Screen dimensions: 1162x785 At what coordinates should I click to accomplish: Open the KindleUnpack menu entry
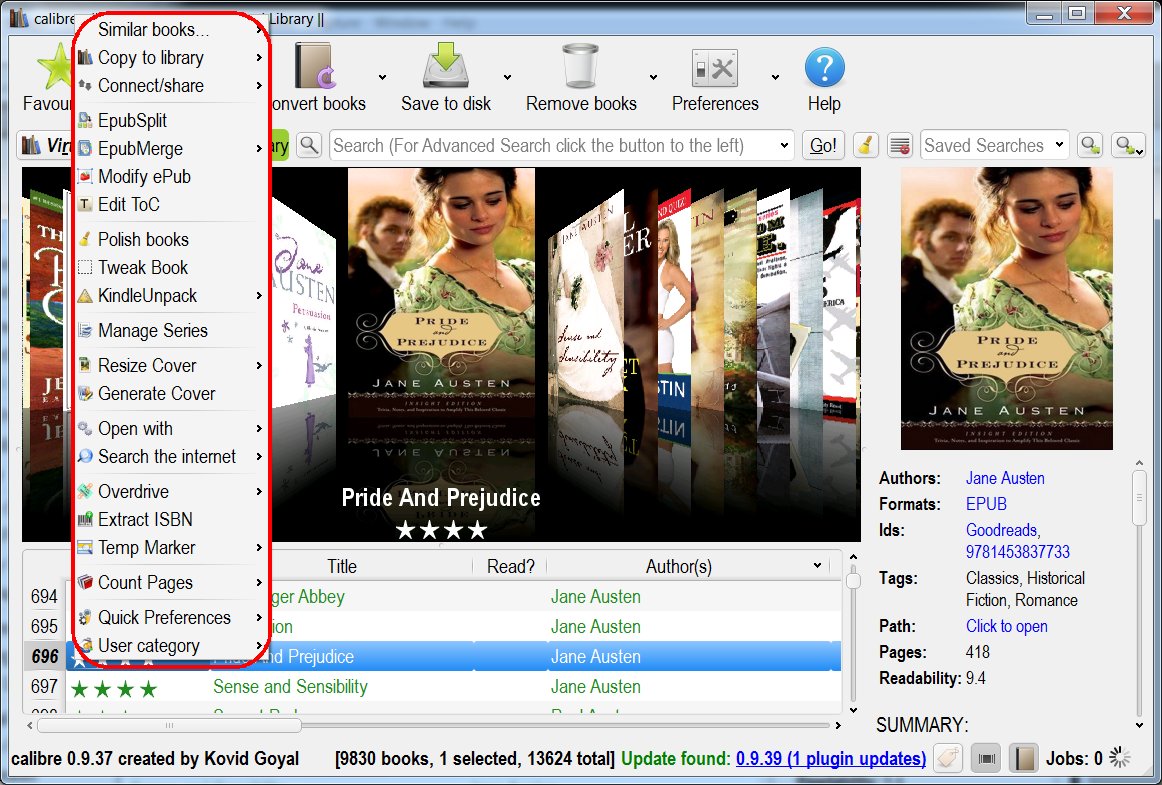[170, 296]
